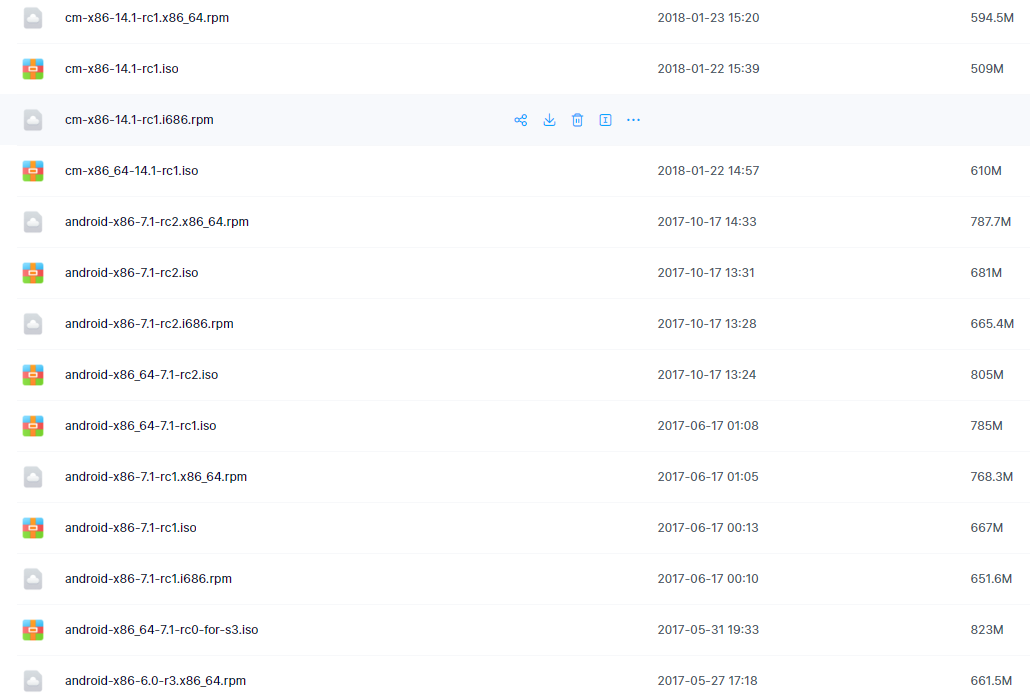Click archive icon of android-x86_64-7.1-rc2.iso
1030x693 pixels.
tap(33, 375)
